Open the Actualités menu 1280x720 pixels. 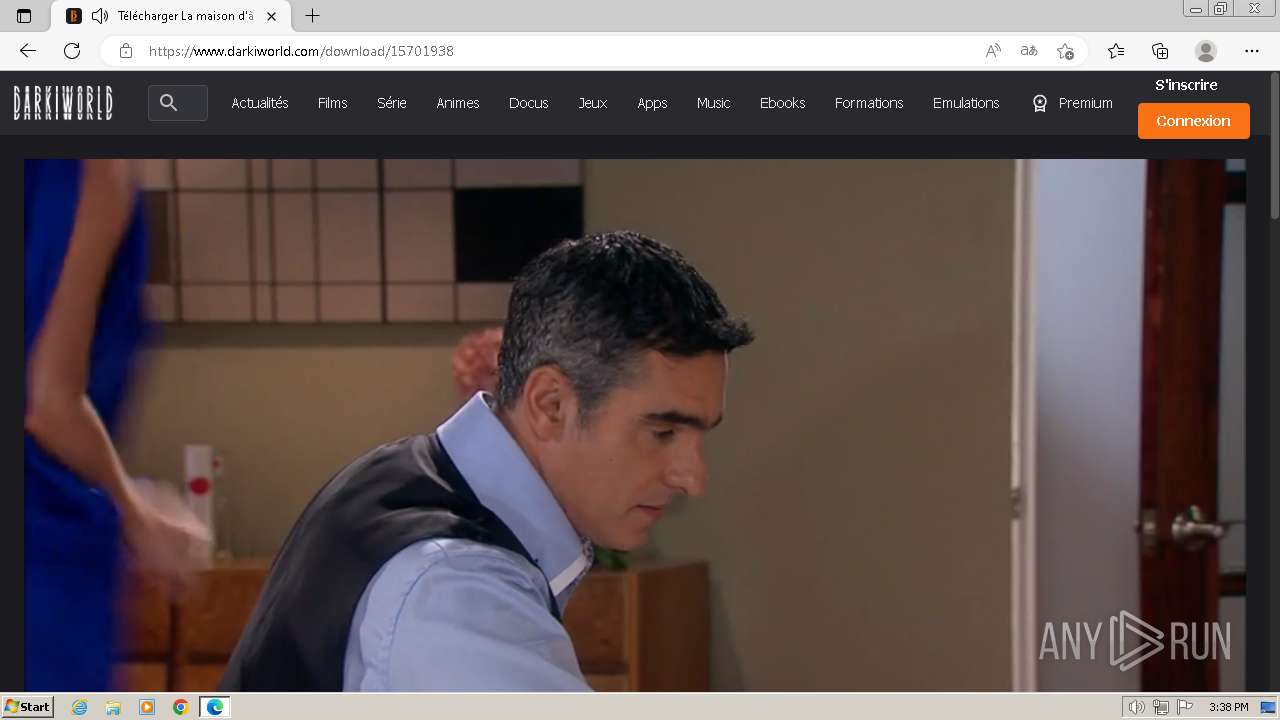tap(260, 103)
